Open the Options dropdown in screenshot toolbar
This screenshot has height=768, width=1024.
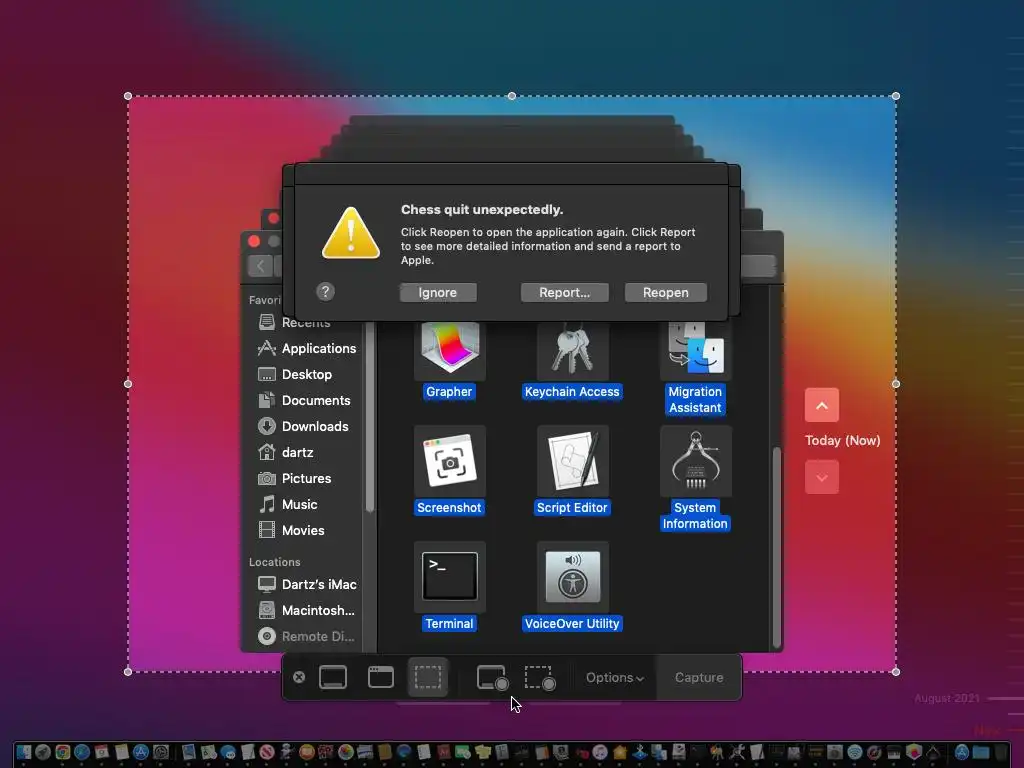coord(615,678)
